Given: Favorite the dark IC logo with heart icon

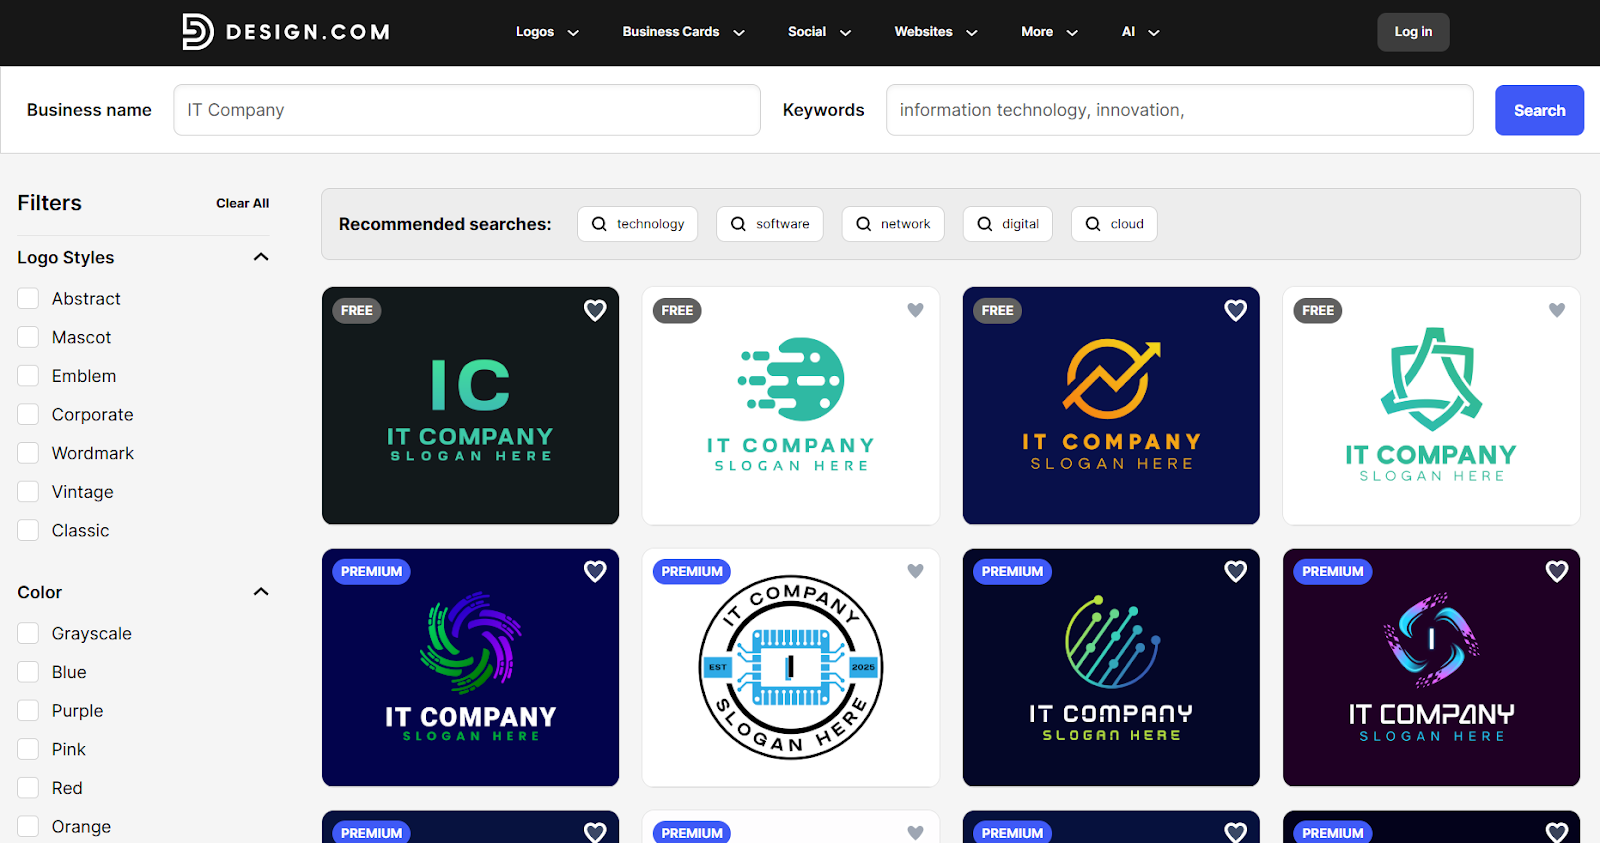Looking at the screenshot, I should coord(595,311).
